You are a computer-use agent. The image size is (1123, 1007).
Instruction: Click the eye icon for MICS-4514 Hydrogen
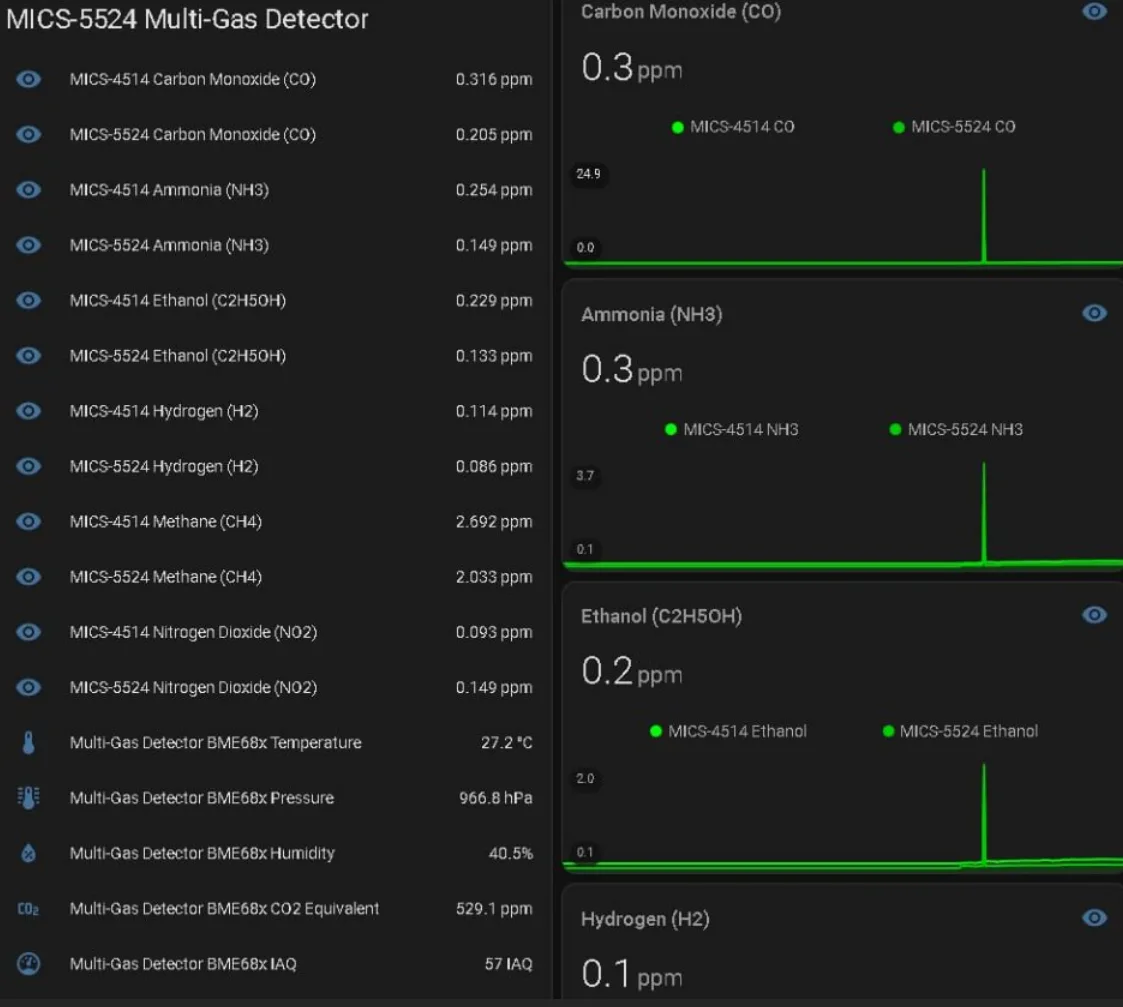[x=29, y=410]
